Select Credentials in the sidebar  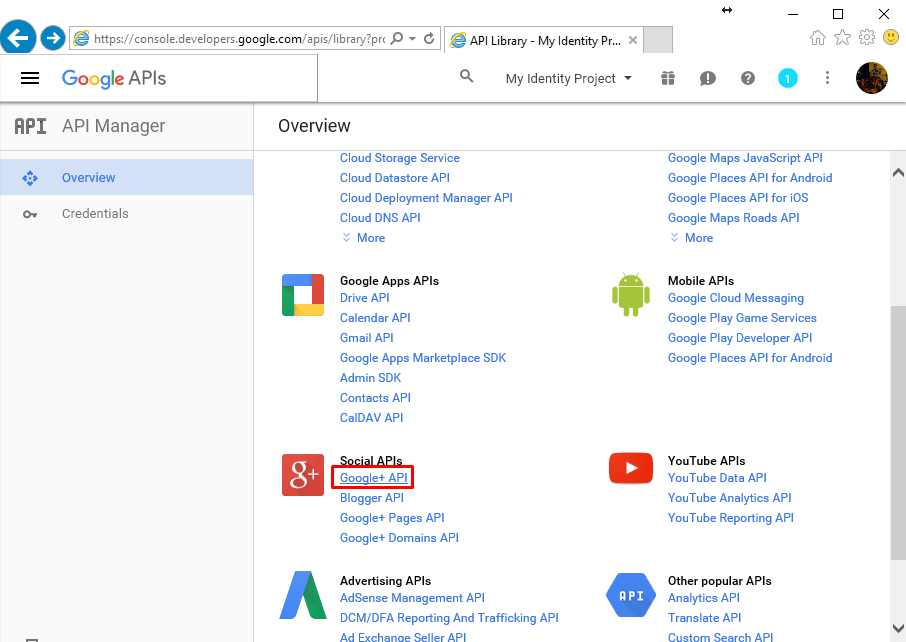pyautogui.click(x=95, y=214)
